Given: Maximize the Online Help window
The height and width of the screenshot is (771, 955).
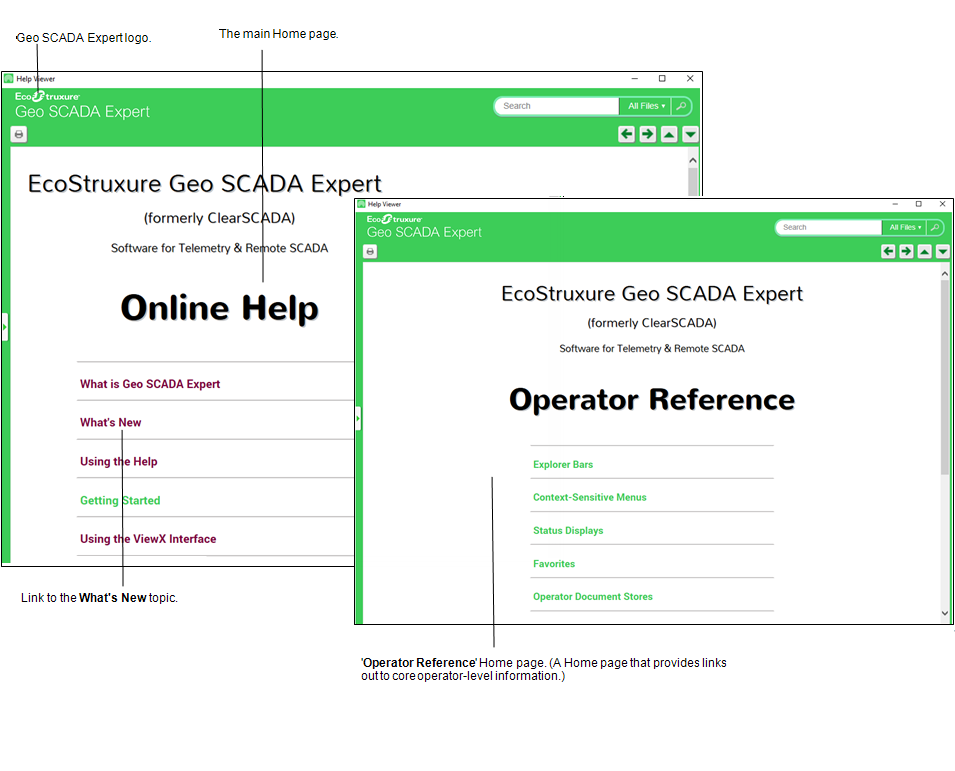Looking at the screenshot, I should pyautogui.click(x=662, y=79).
